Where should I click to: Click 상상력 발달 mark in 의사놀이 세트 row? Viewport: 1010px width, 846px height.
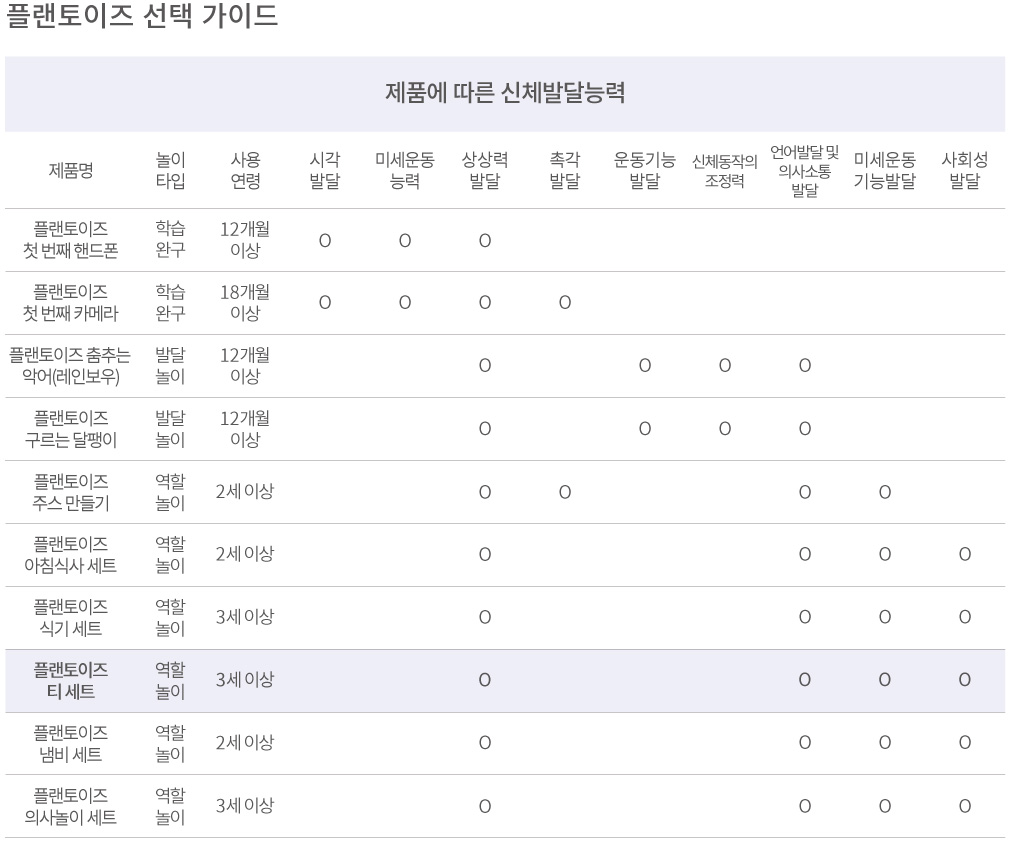click(x=485, y=807)
